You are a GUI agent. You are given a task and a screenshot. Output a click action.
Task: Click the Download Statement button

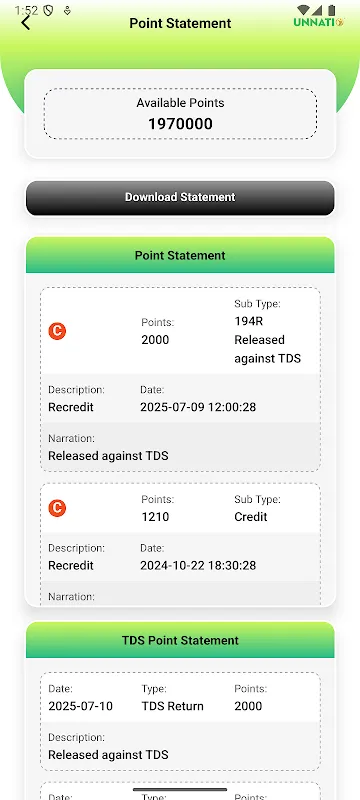point(180,197)
